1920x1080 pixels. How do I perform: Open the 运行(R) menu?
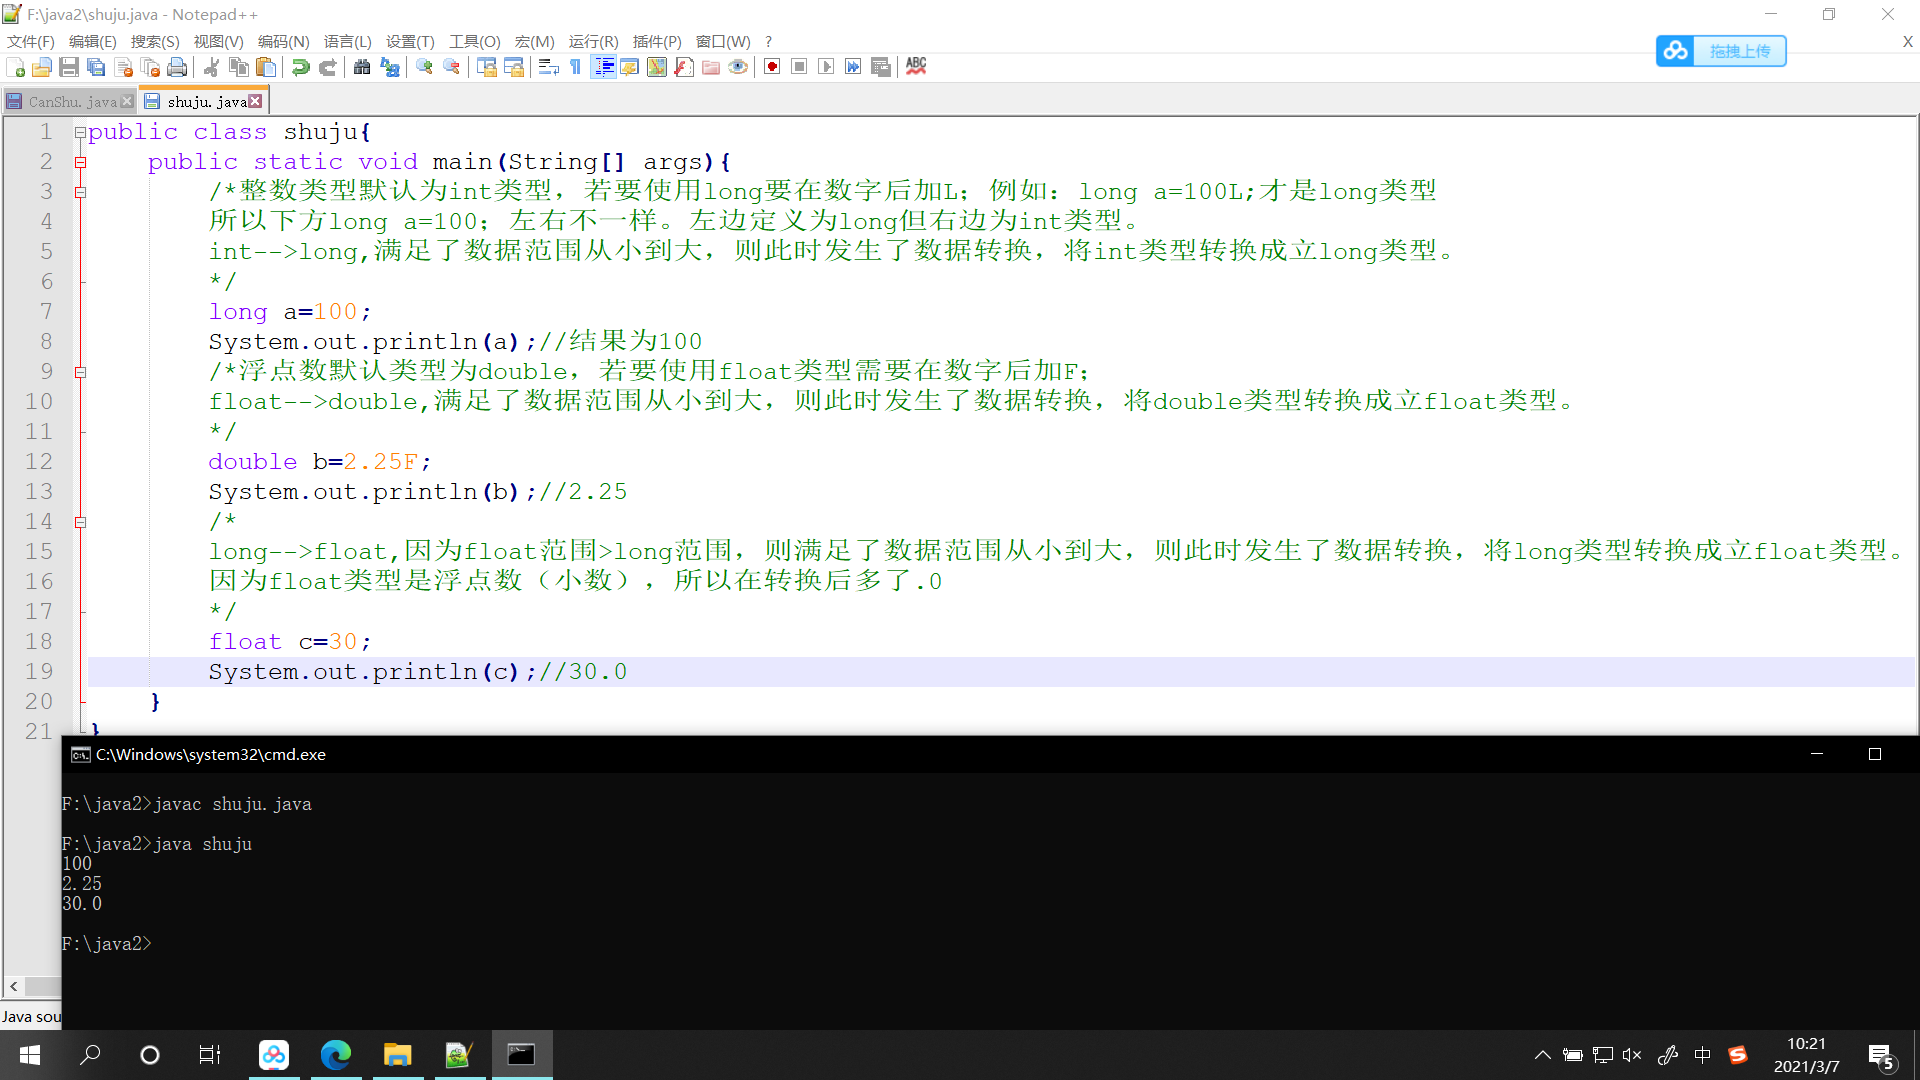click(x=593, y=41)
